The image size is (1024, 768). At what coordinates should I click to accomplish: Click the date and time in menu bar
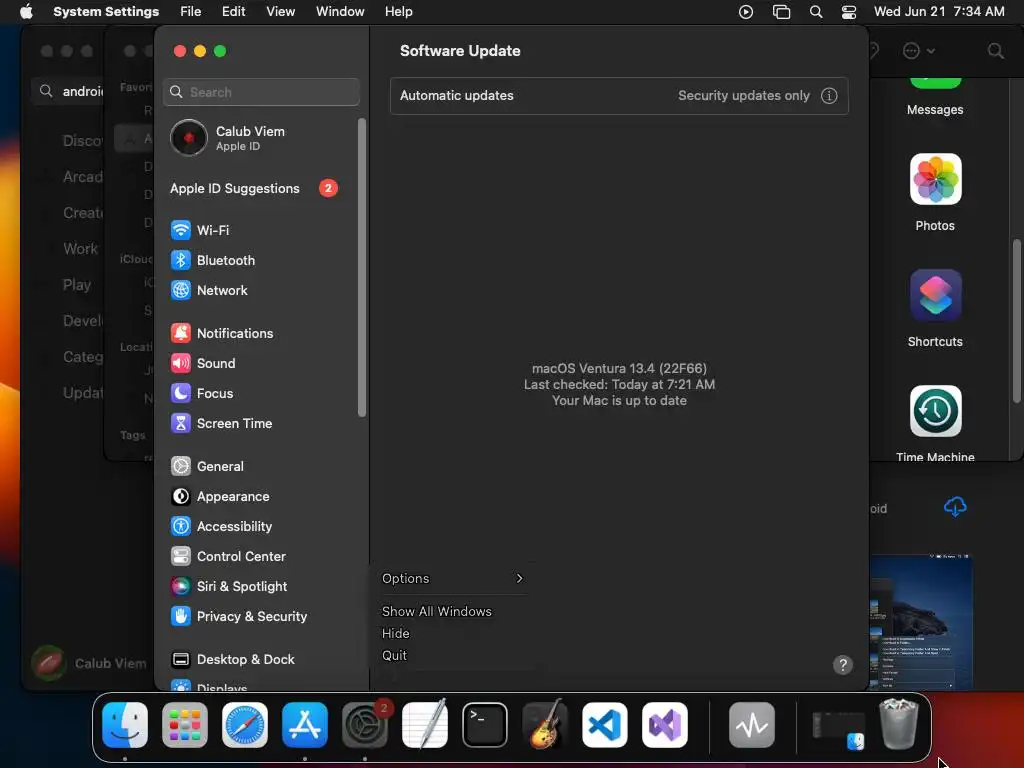pyautogui.click(x=938, y=12)
